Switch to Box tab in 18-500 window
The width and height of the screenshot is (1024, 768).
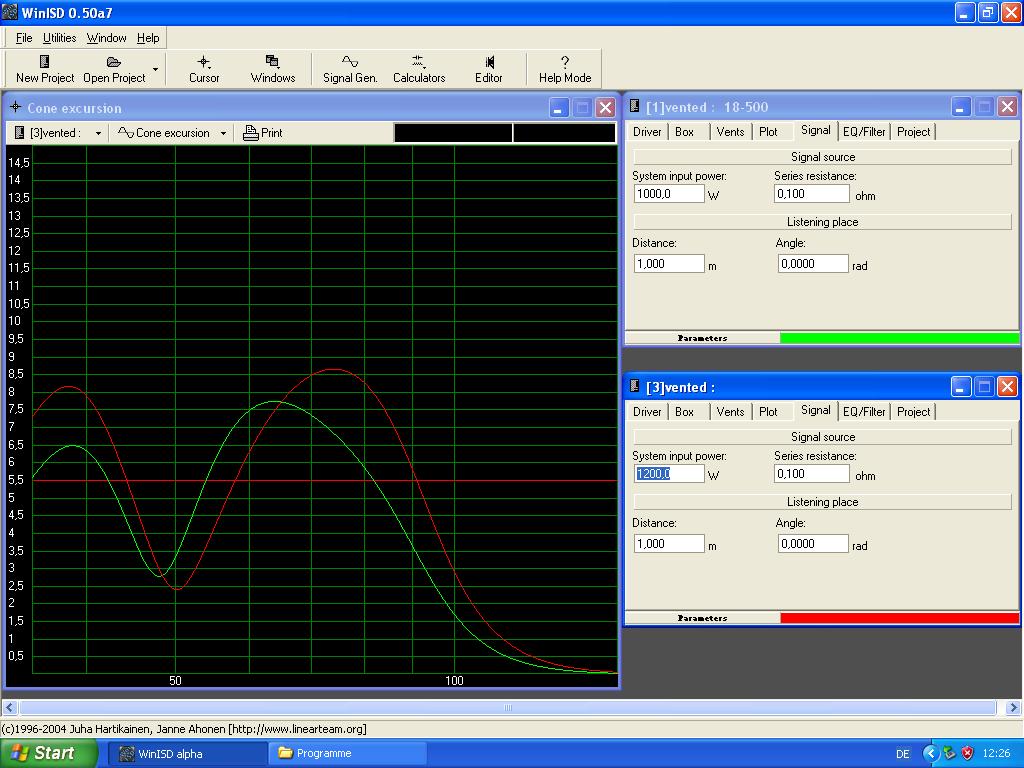[684, 132]
